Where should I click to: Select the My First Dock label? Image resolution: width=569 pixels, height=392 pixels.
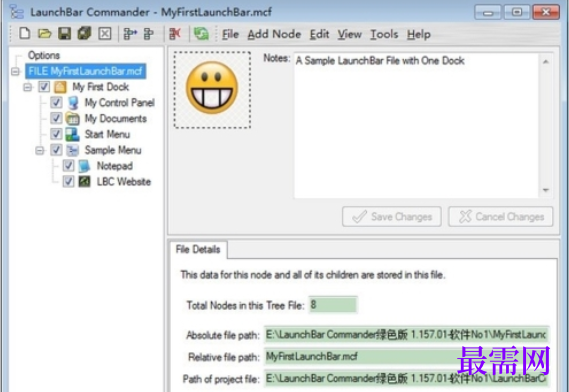101,87
